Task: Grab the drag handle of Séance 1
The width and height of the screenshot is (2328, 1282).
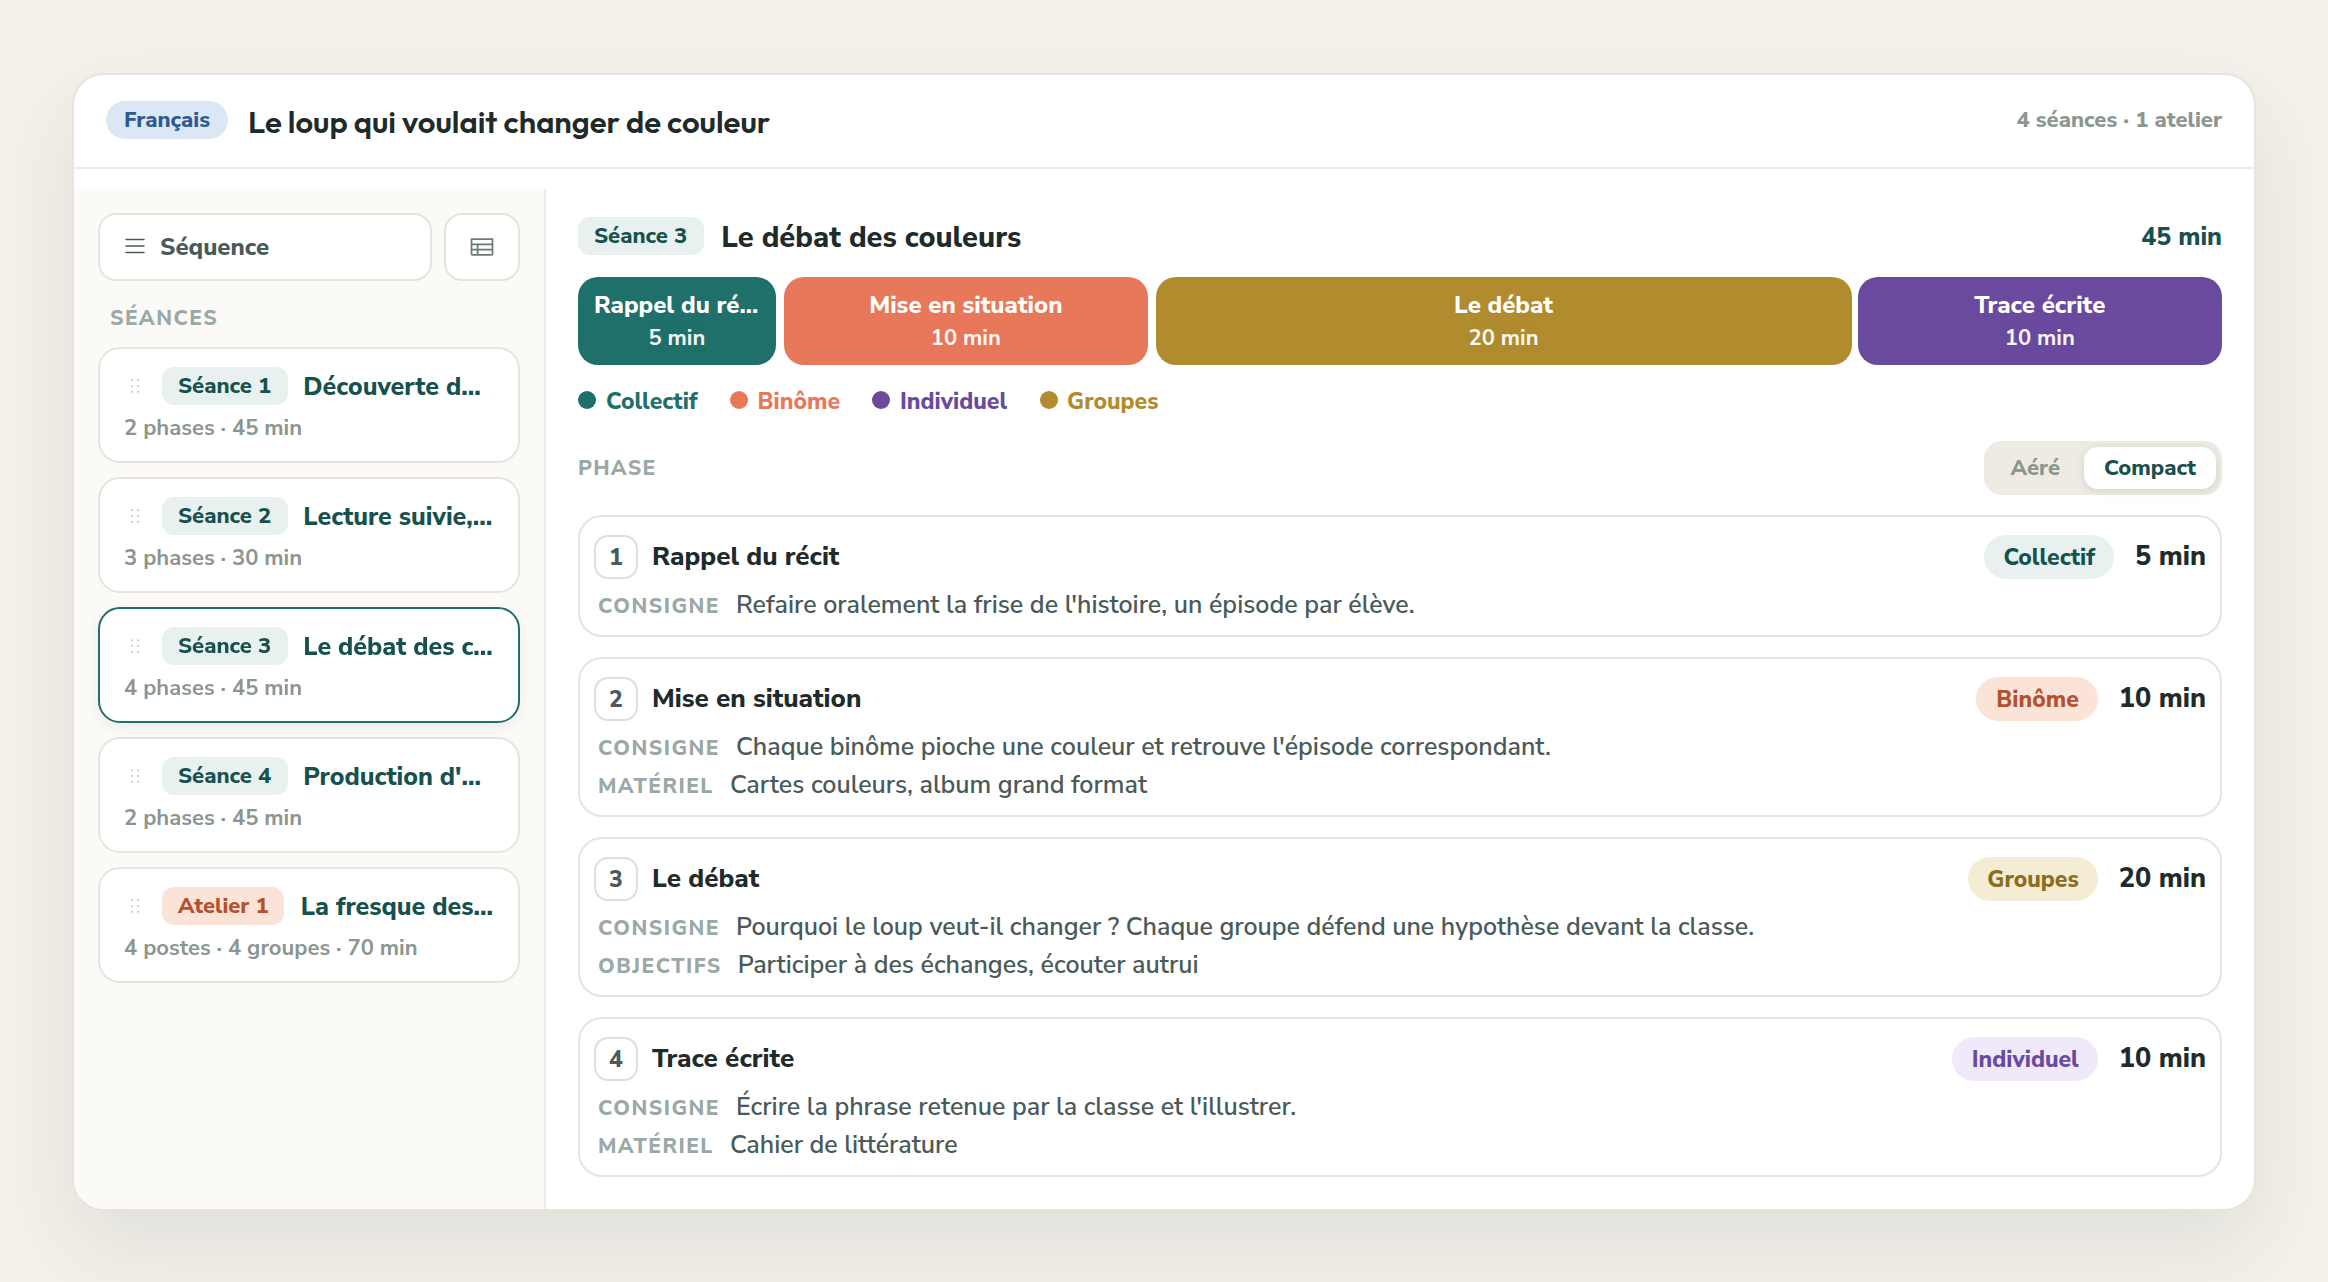Action: tap(135, 386)
